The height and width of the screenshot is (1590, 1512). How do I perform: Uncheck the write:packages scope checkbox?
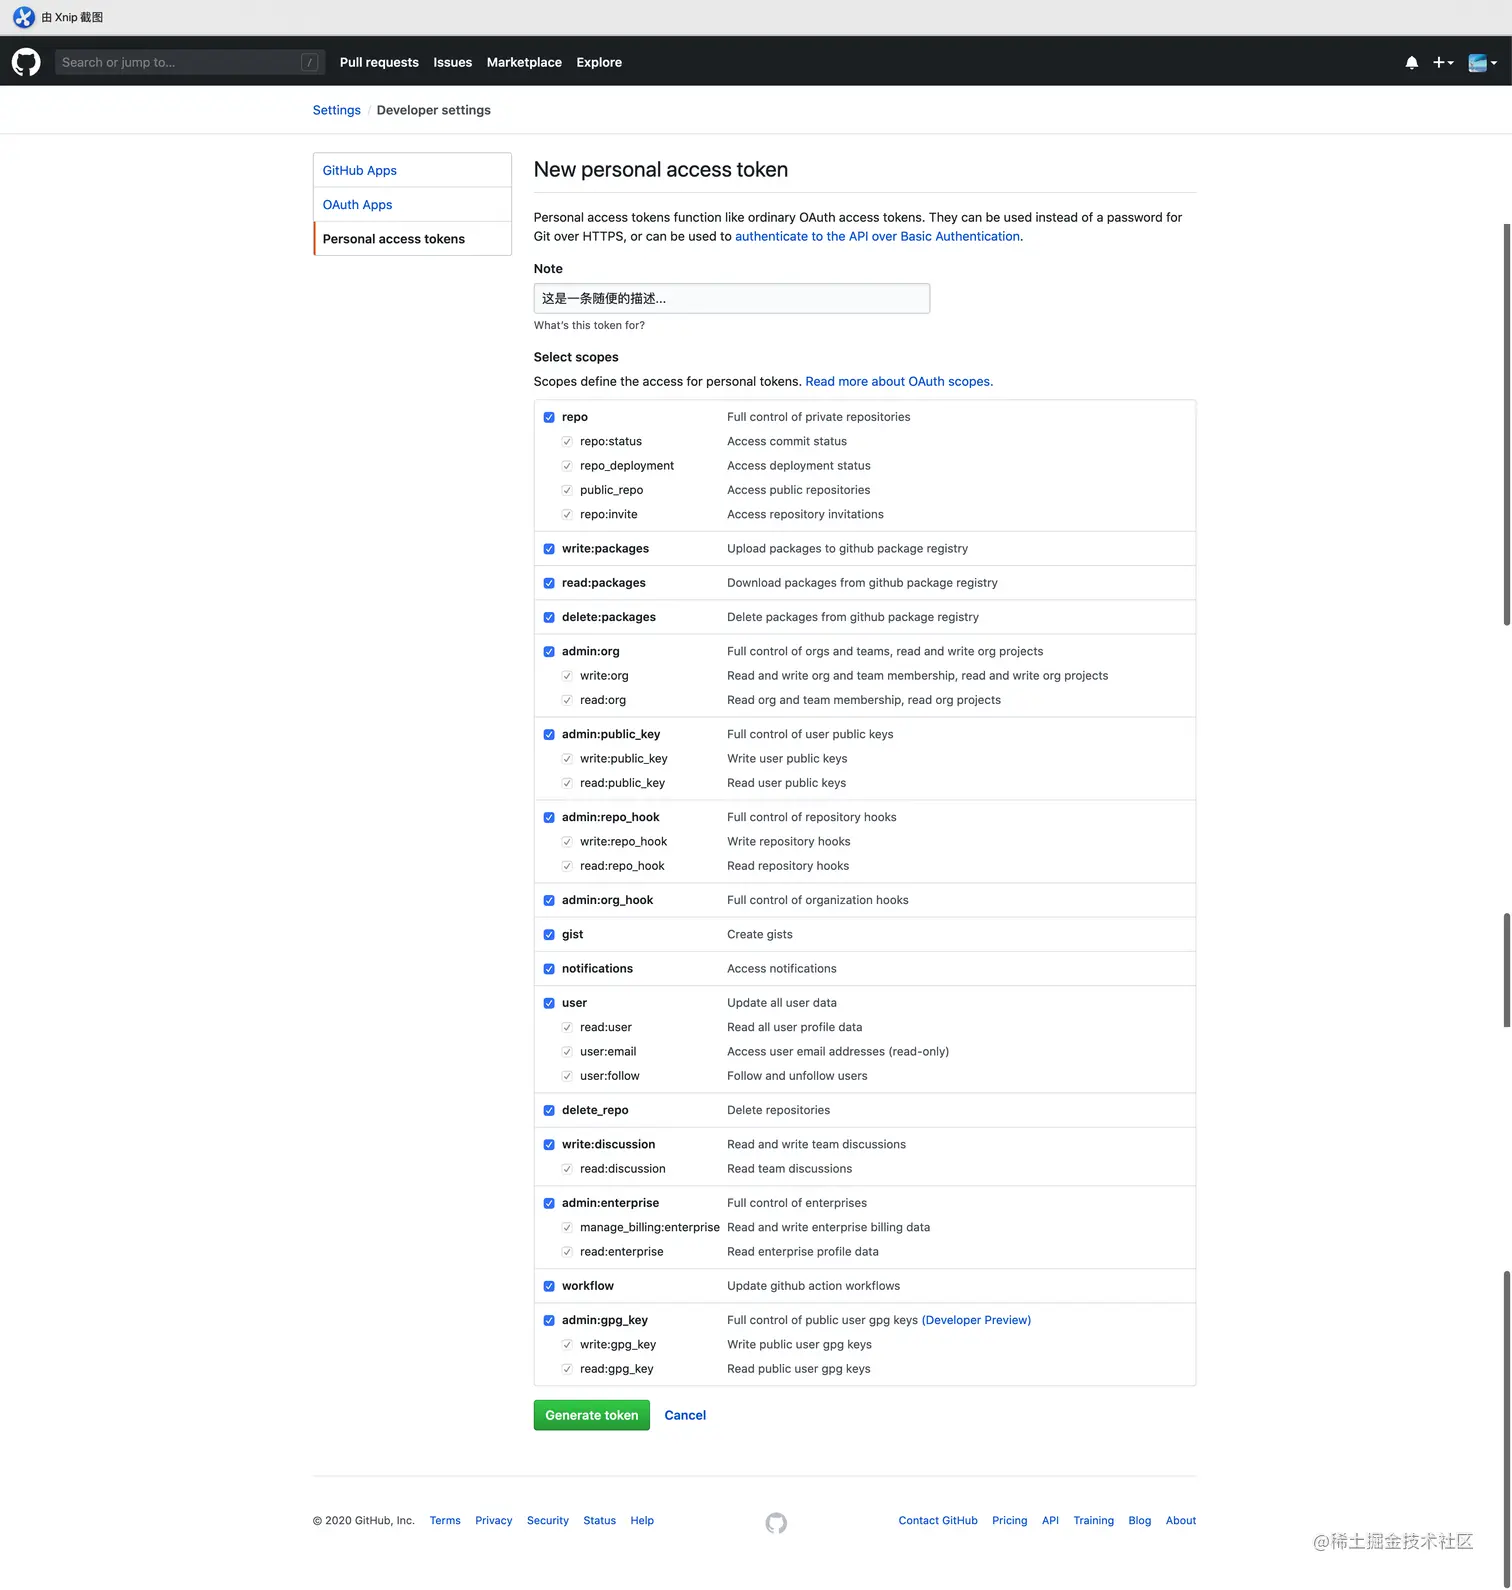coord(549,549)
